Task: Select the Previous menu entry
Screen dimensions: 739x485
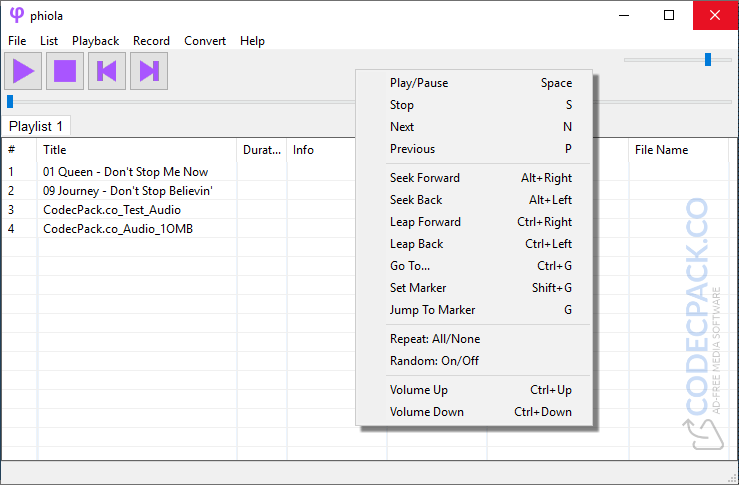Action: [474, 149]
